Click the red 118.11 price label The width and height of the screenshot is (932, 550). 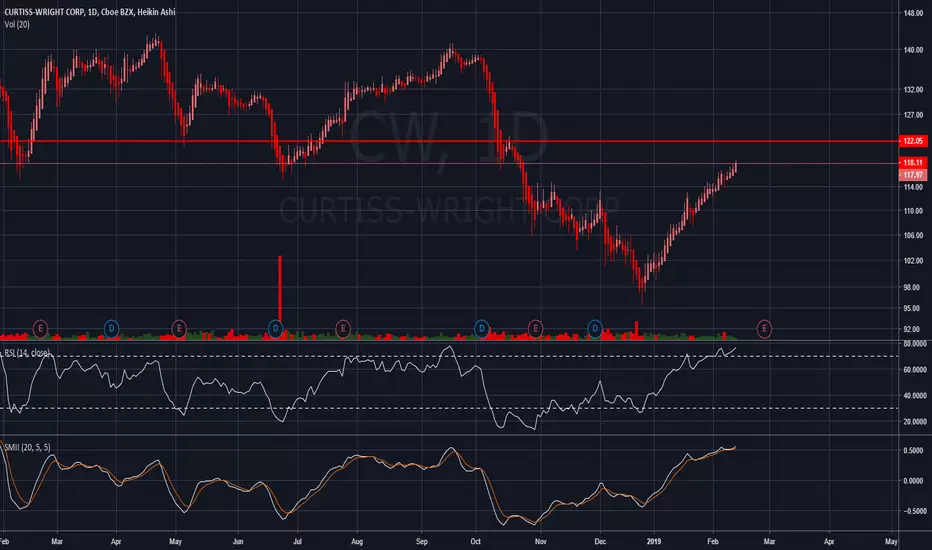pyautogui.click(x=913, y=162)
